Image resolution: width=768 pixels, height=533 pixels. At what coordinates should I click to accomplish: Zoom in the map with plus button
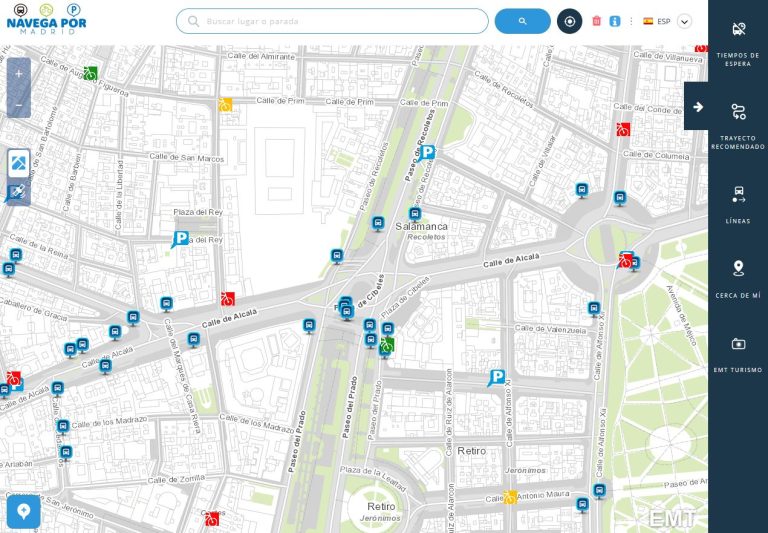tap(19, 74)
